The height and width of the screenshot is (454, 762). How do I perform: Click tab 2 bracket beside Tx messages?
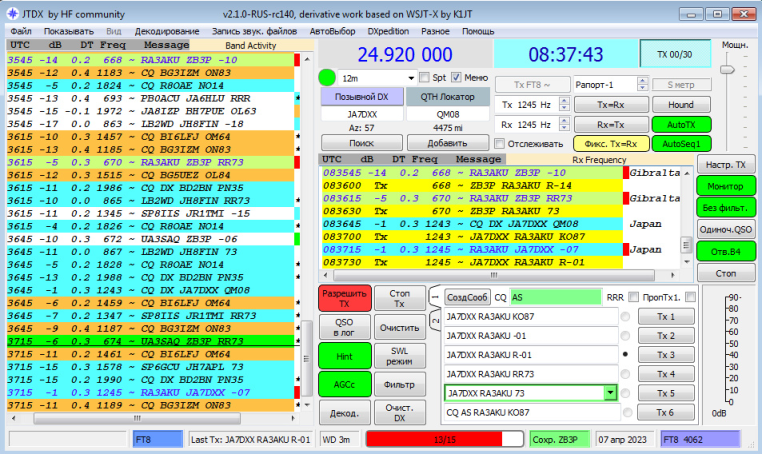435,321
